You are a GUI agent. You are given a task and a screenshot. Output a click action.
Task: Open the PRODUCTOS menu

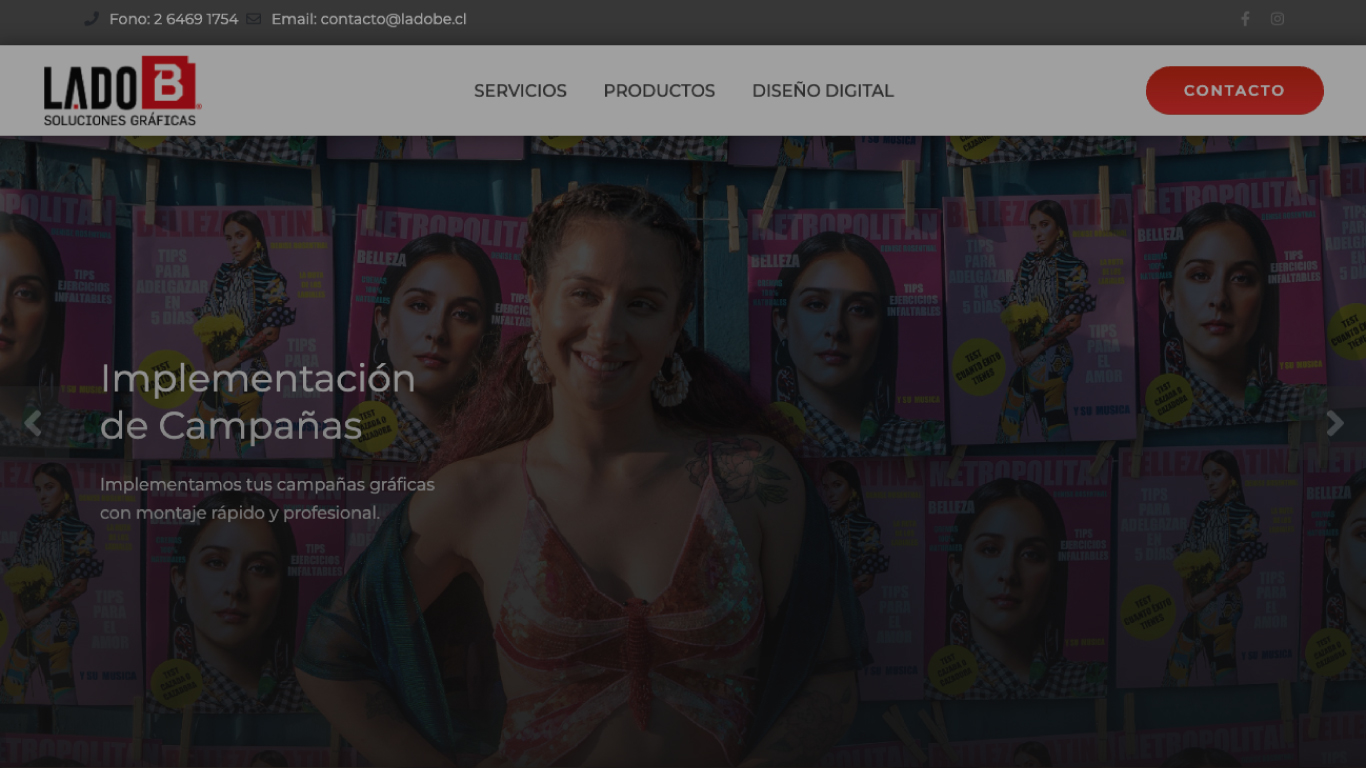click(659, 91)
